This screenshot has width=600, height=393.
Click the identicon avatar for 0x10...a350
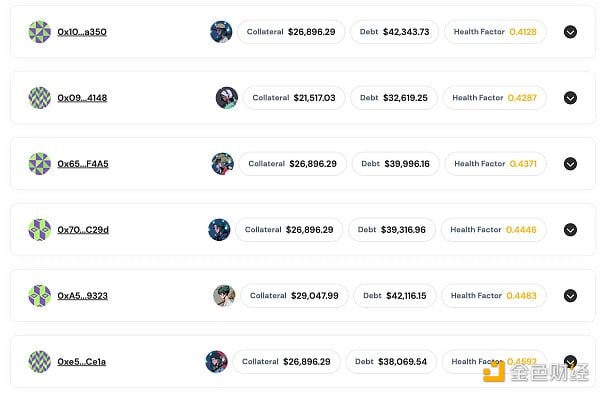[40, 32]
